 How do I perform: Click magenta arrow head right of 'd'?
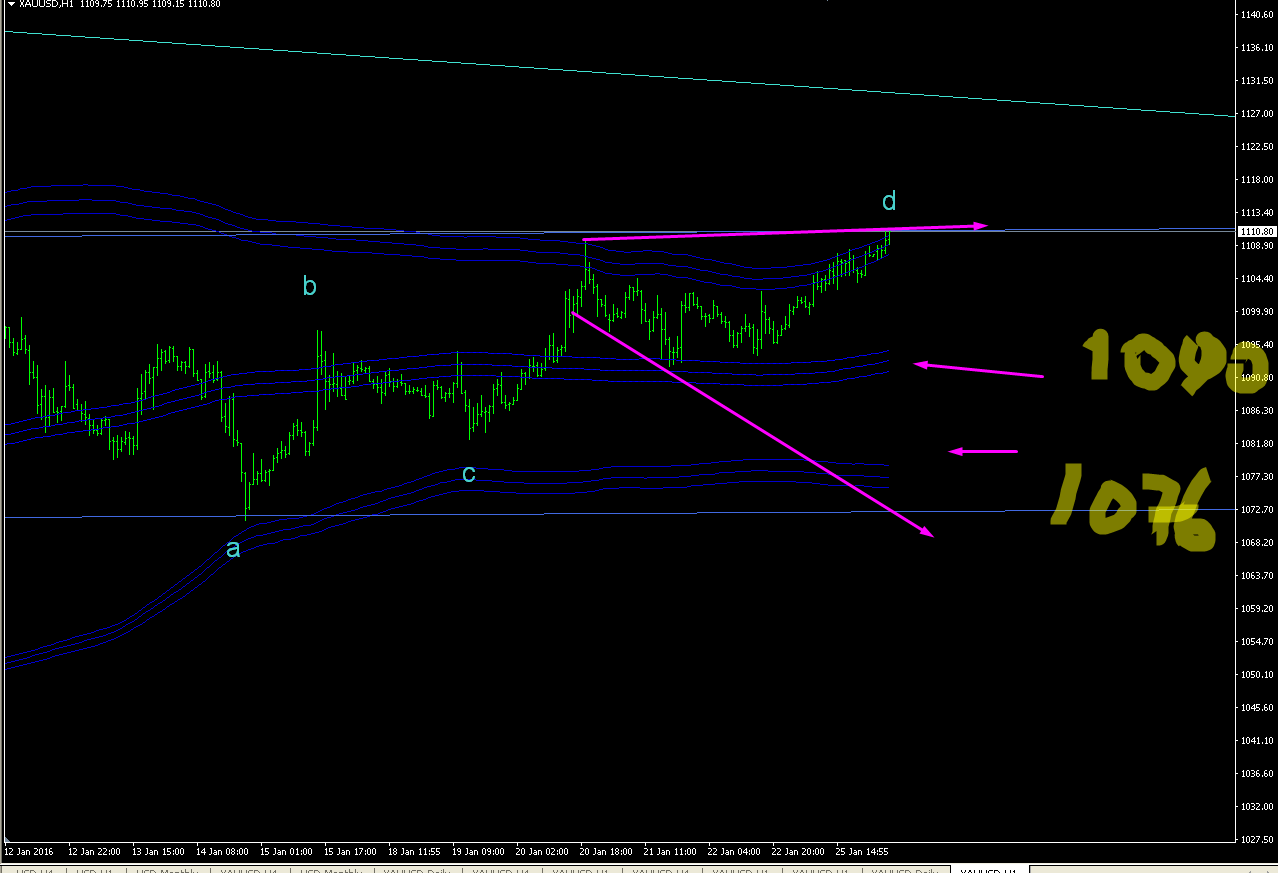tap(981, 225)
